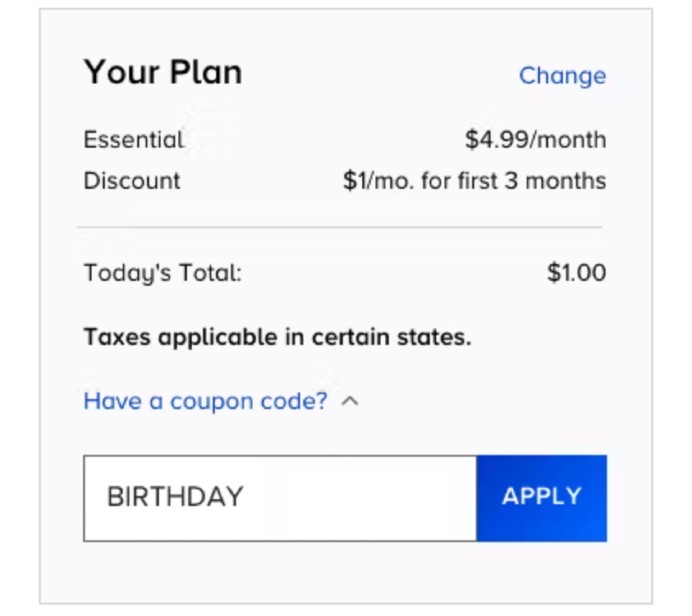Click the $1.00 total amount
This screenshot has height=616, width=692.
tap(576, 273)
